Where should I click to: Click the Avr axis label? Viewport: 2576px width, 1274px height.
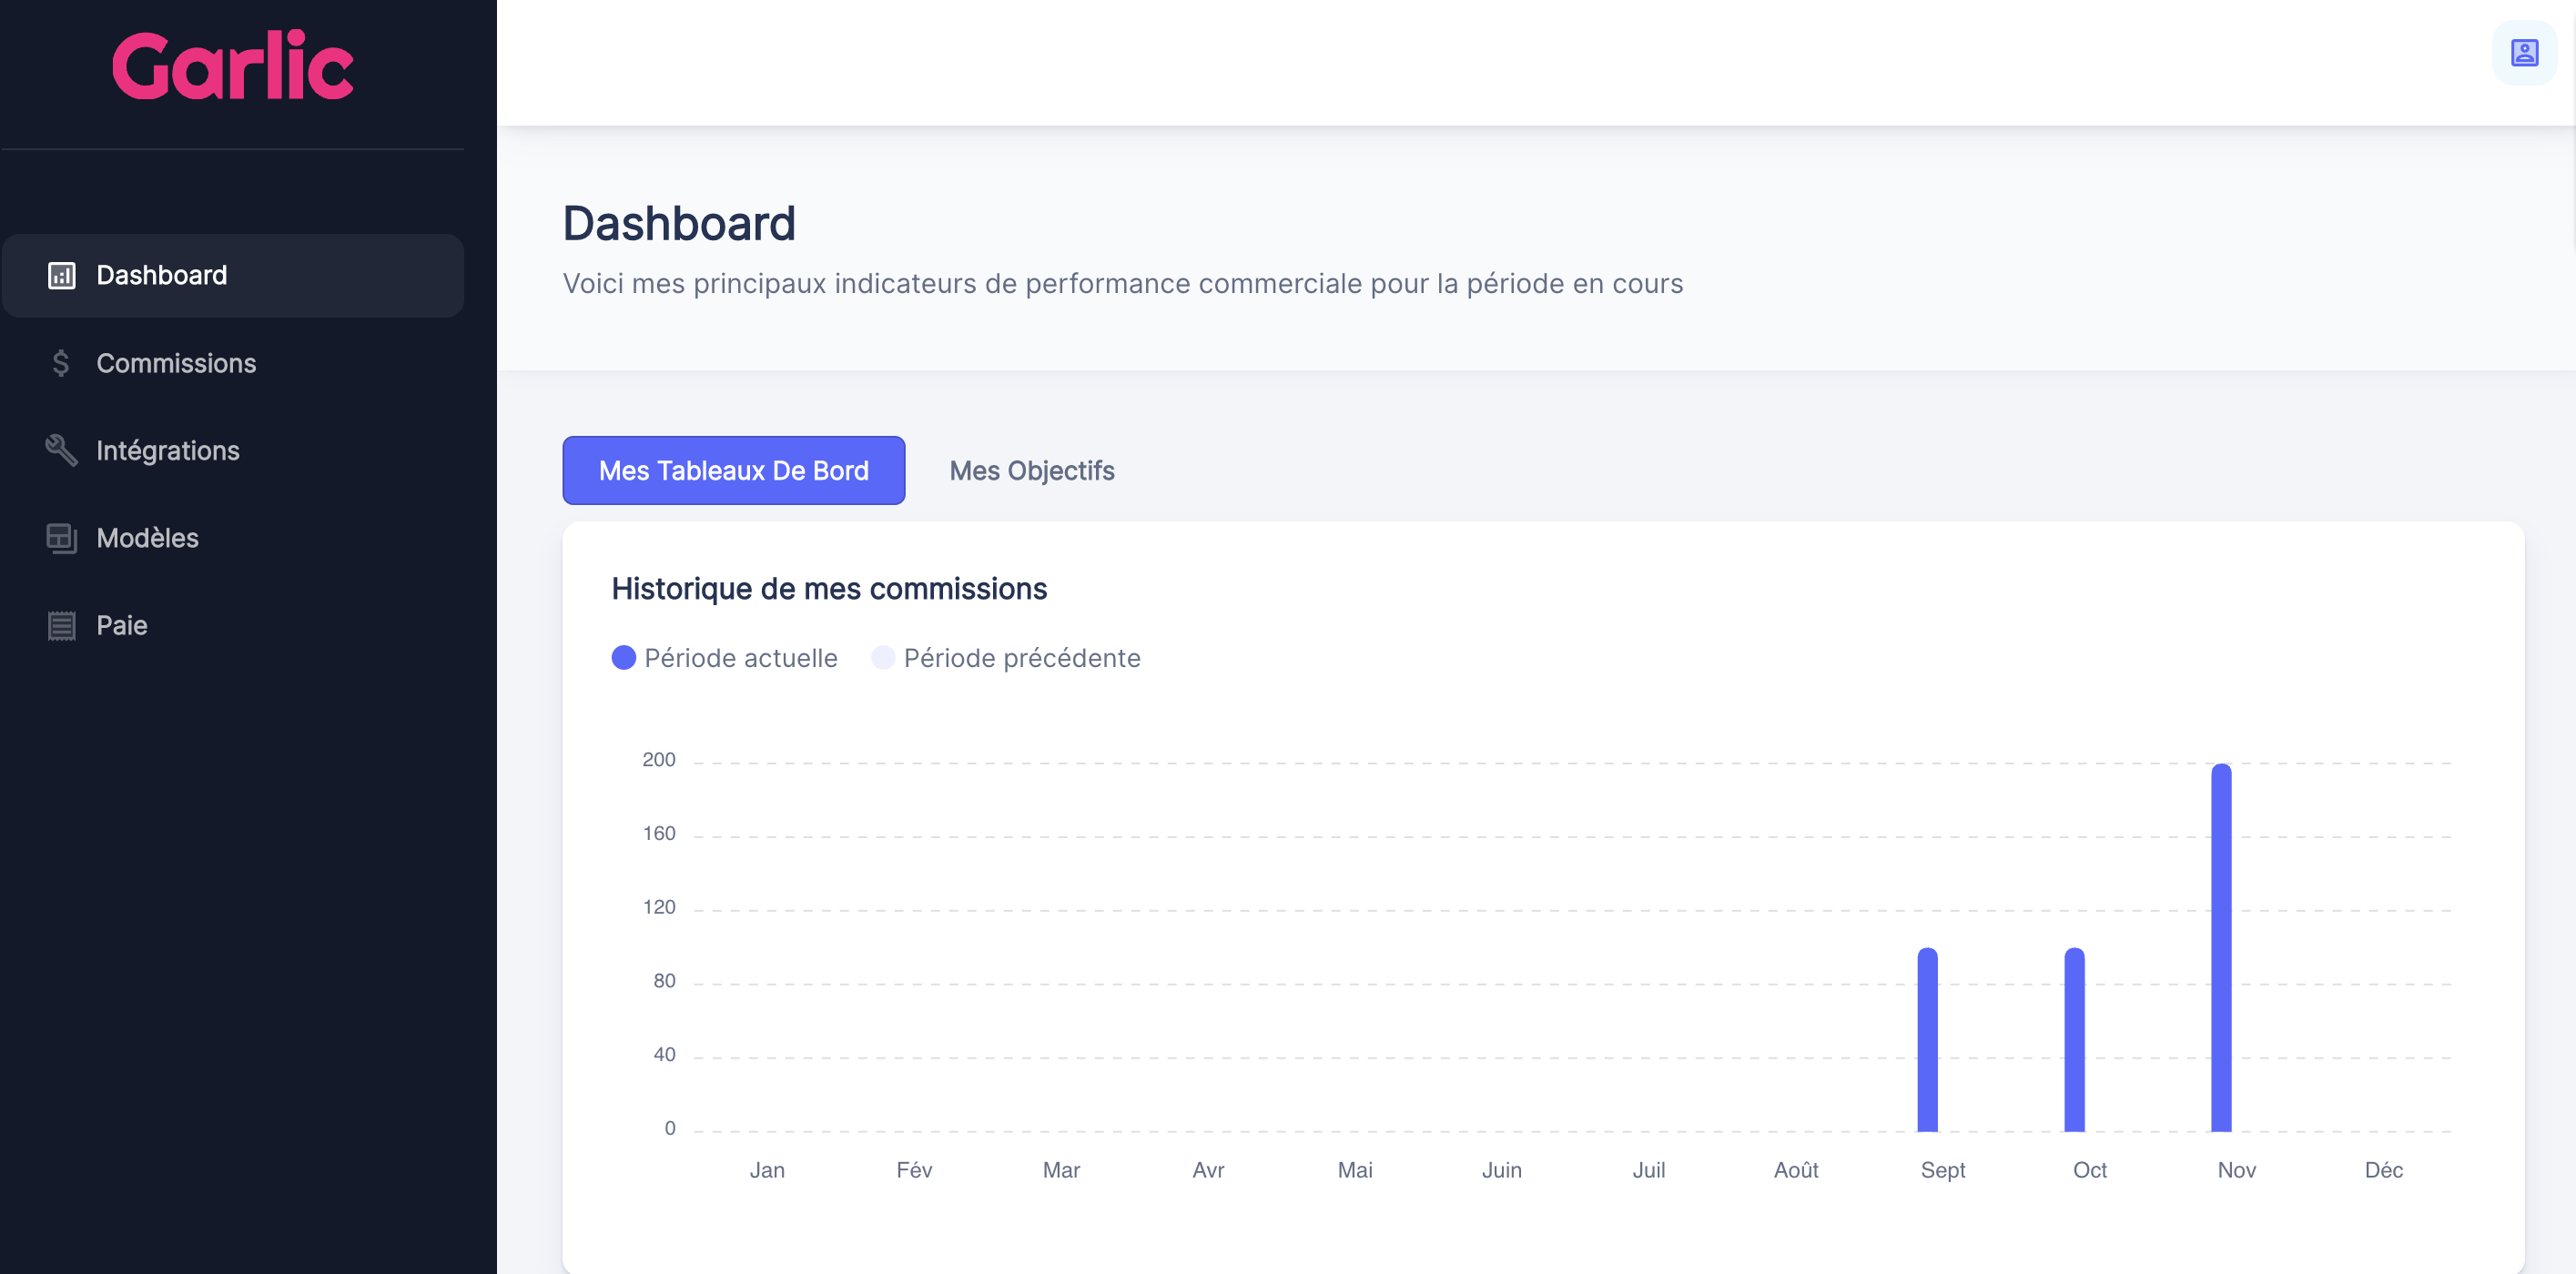[1208, 1169]
